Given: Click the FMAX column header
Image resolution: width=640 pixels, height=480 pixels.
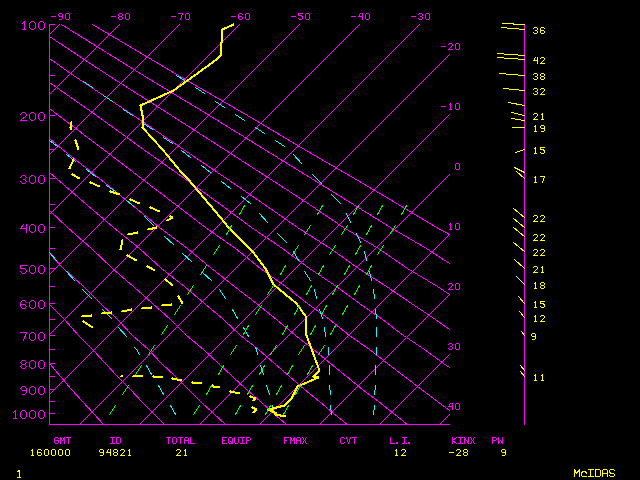Looking at the screenshot, I should [x=294, y=440].
